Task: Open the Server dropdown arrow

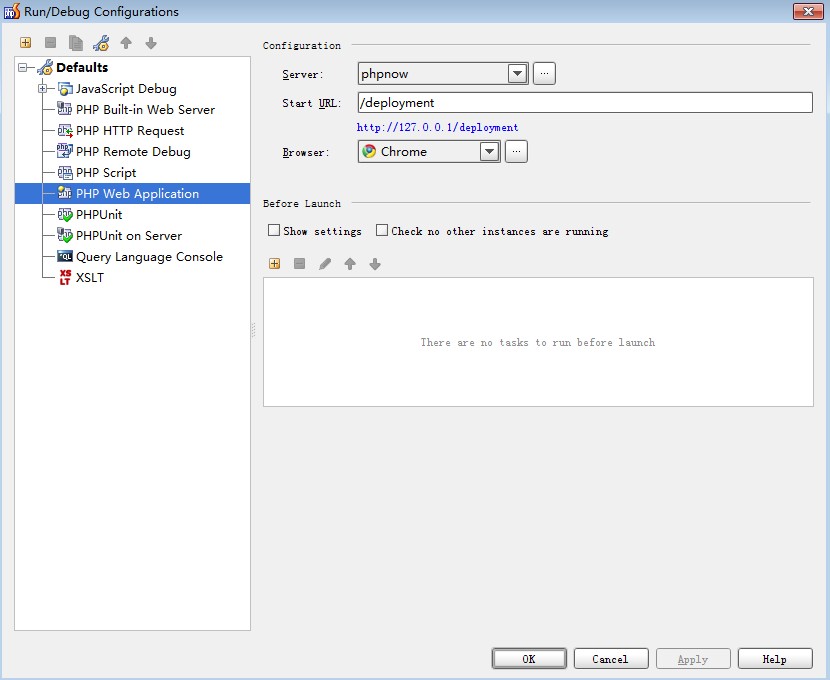Action: [x=518, y=74]
